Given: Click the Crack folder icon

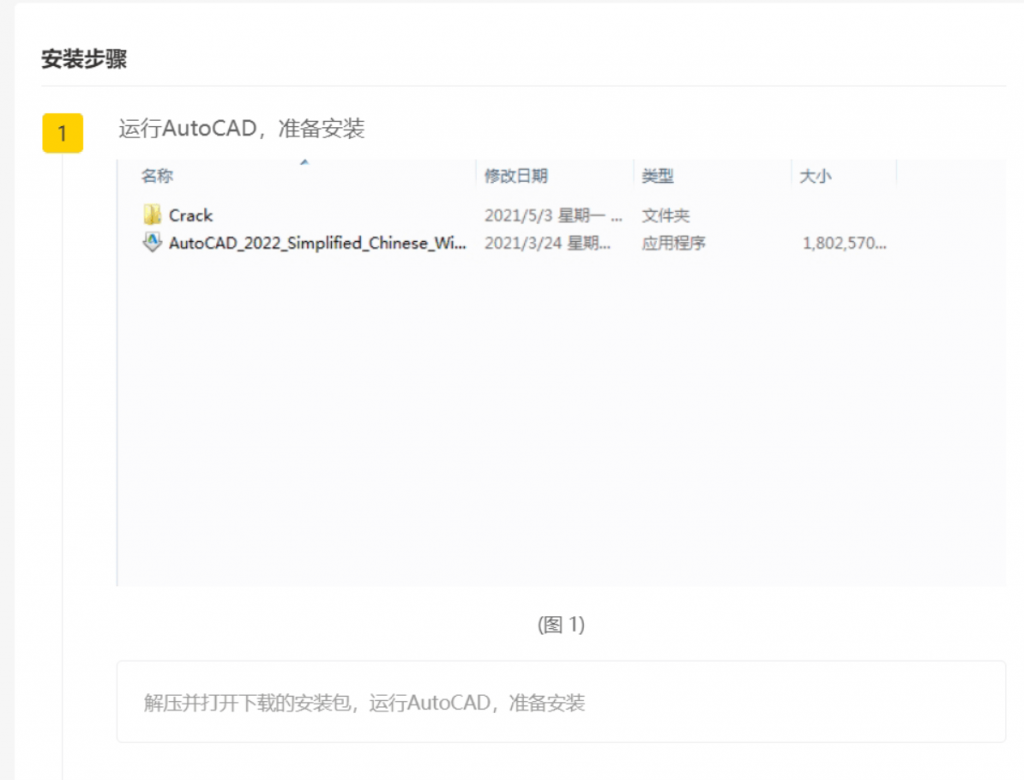Looking at the screenshot, I should (152, 215).
